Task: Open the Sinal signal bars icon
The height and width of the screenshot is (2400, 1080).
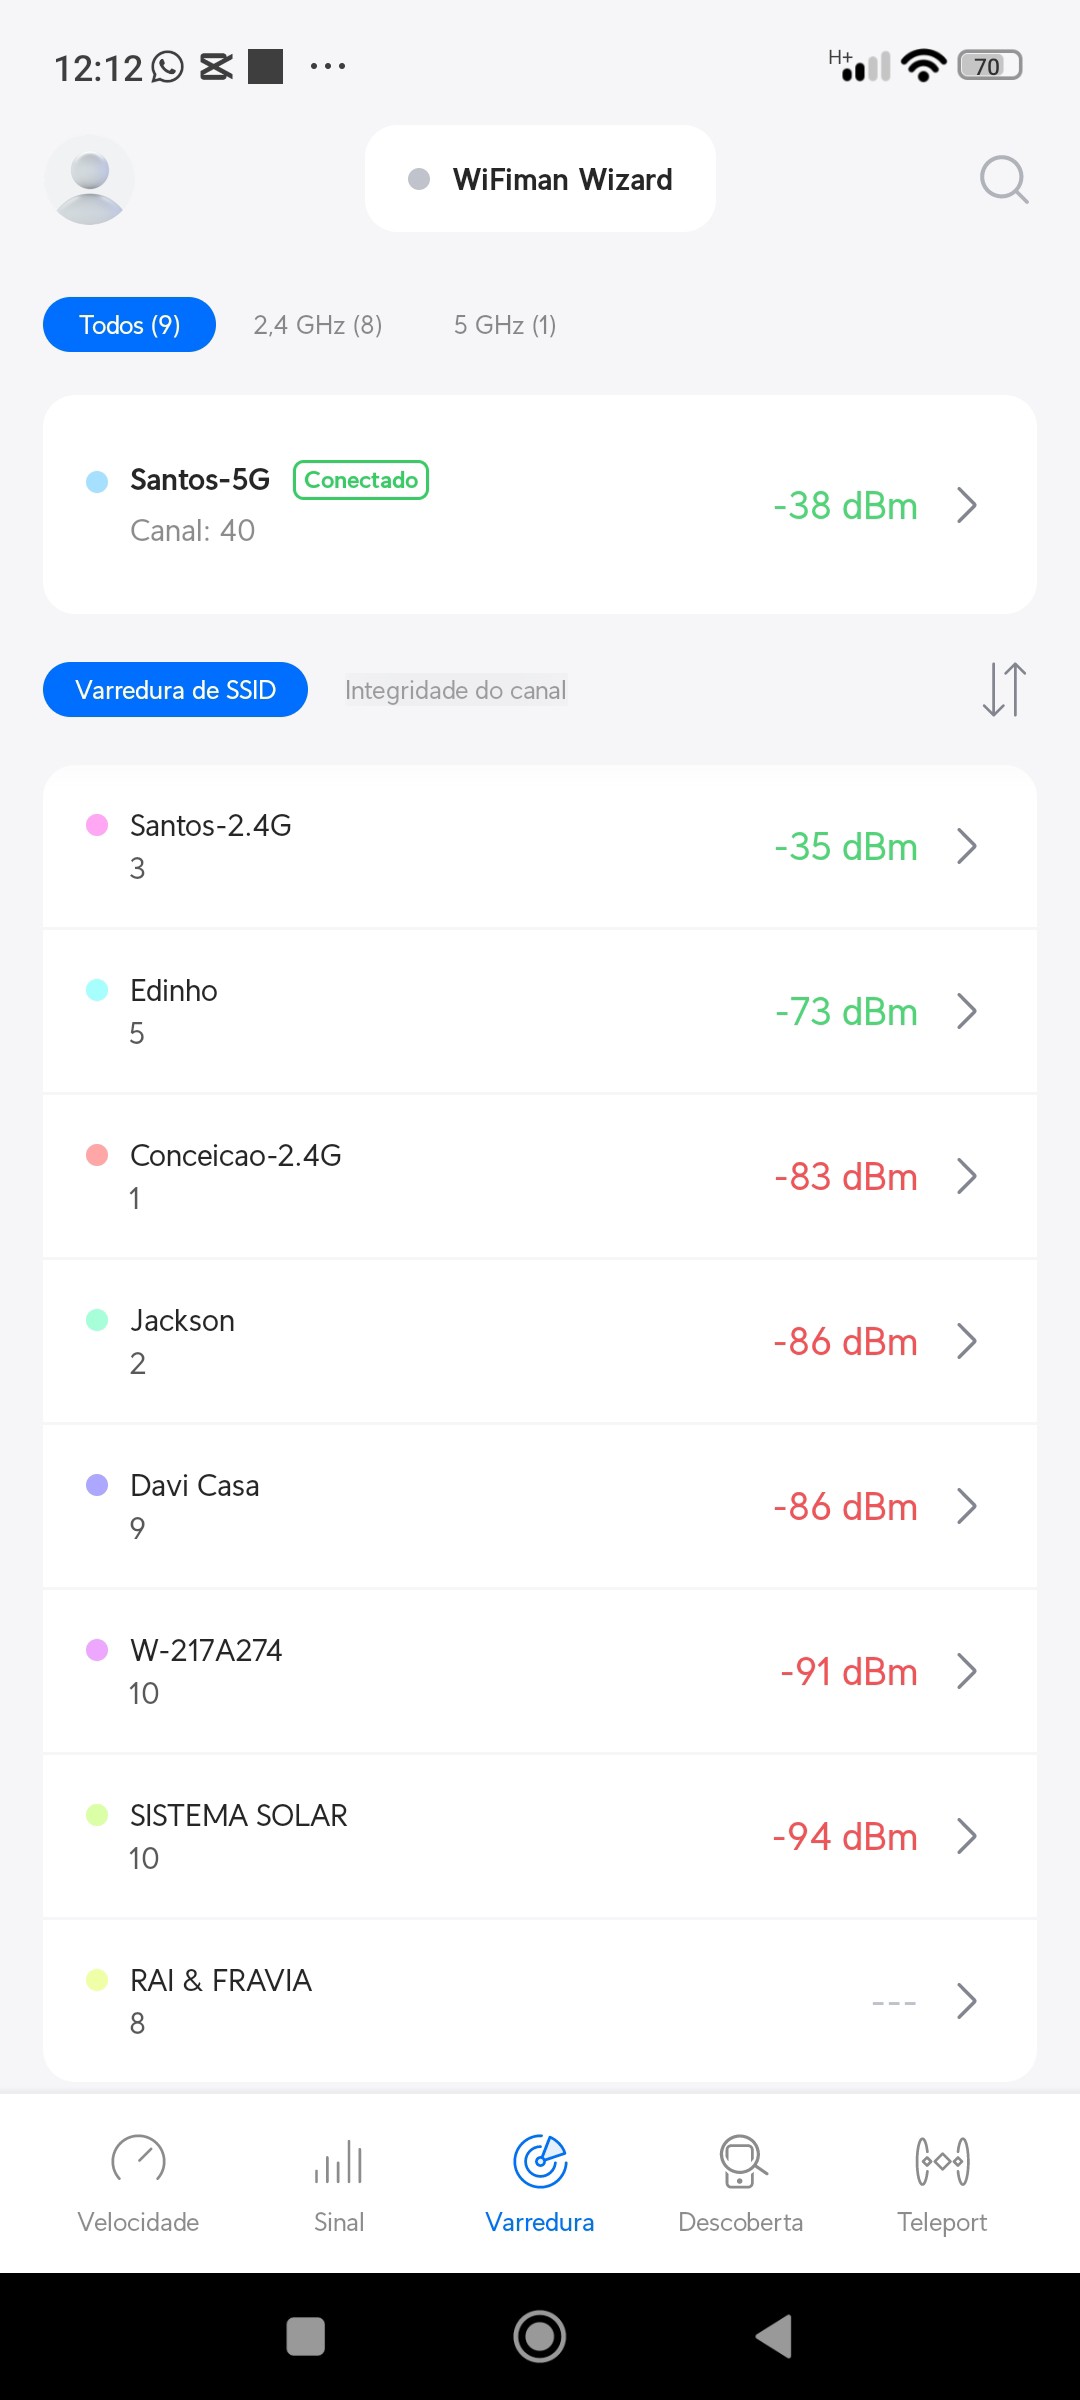Action: 339,2162
